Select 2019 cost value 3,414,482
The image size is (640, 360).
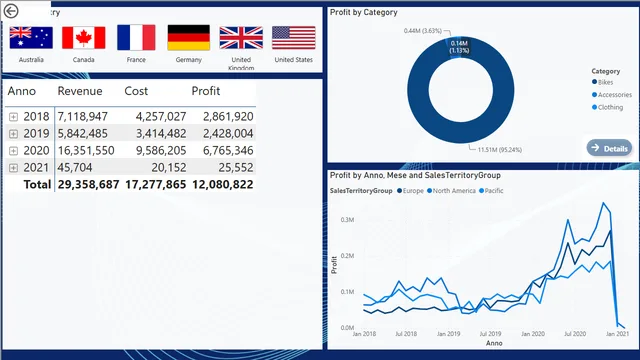pyautogui.click(x=161, y=133)
